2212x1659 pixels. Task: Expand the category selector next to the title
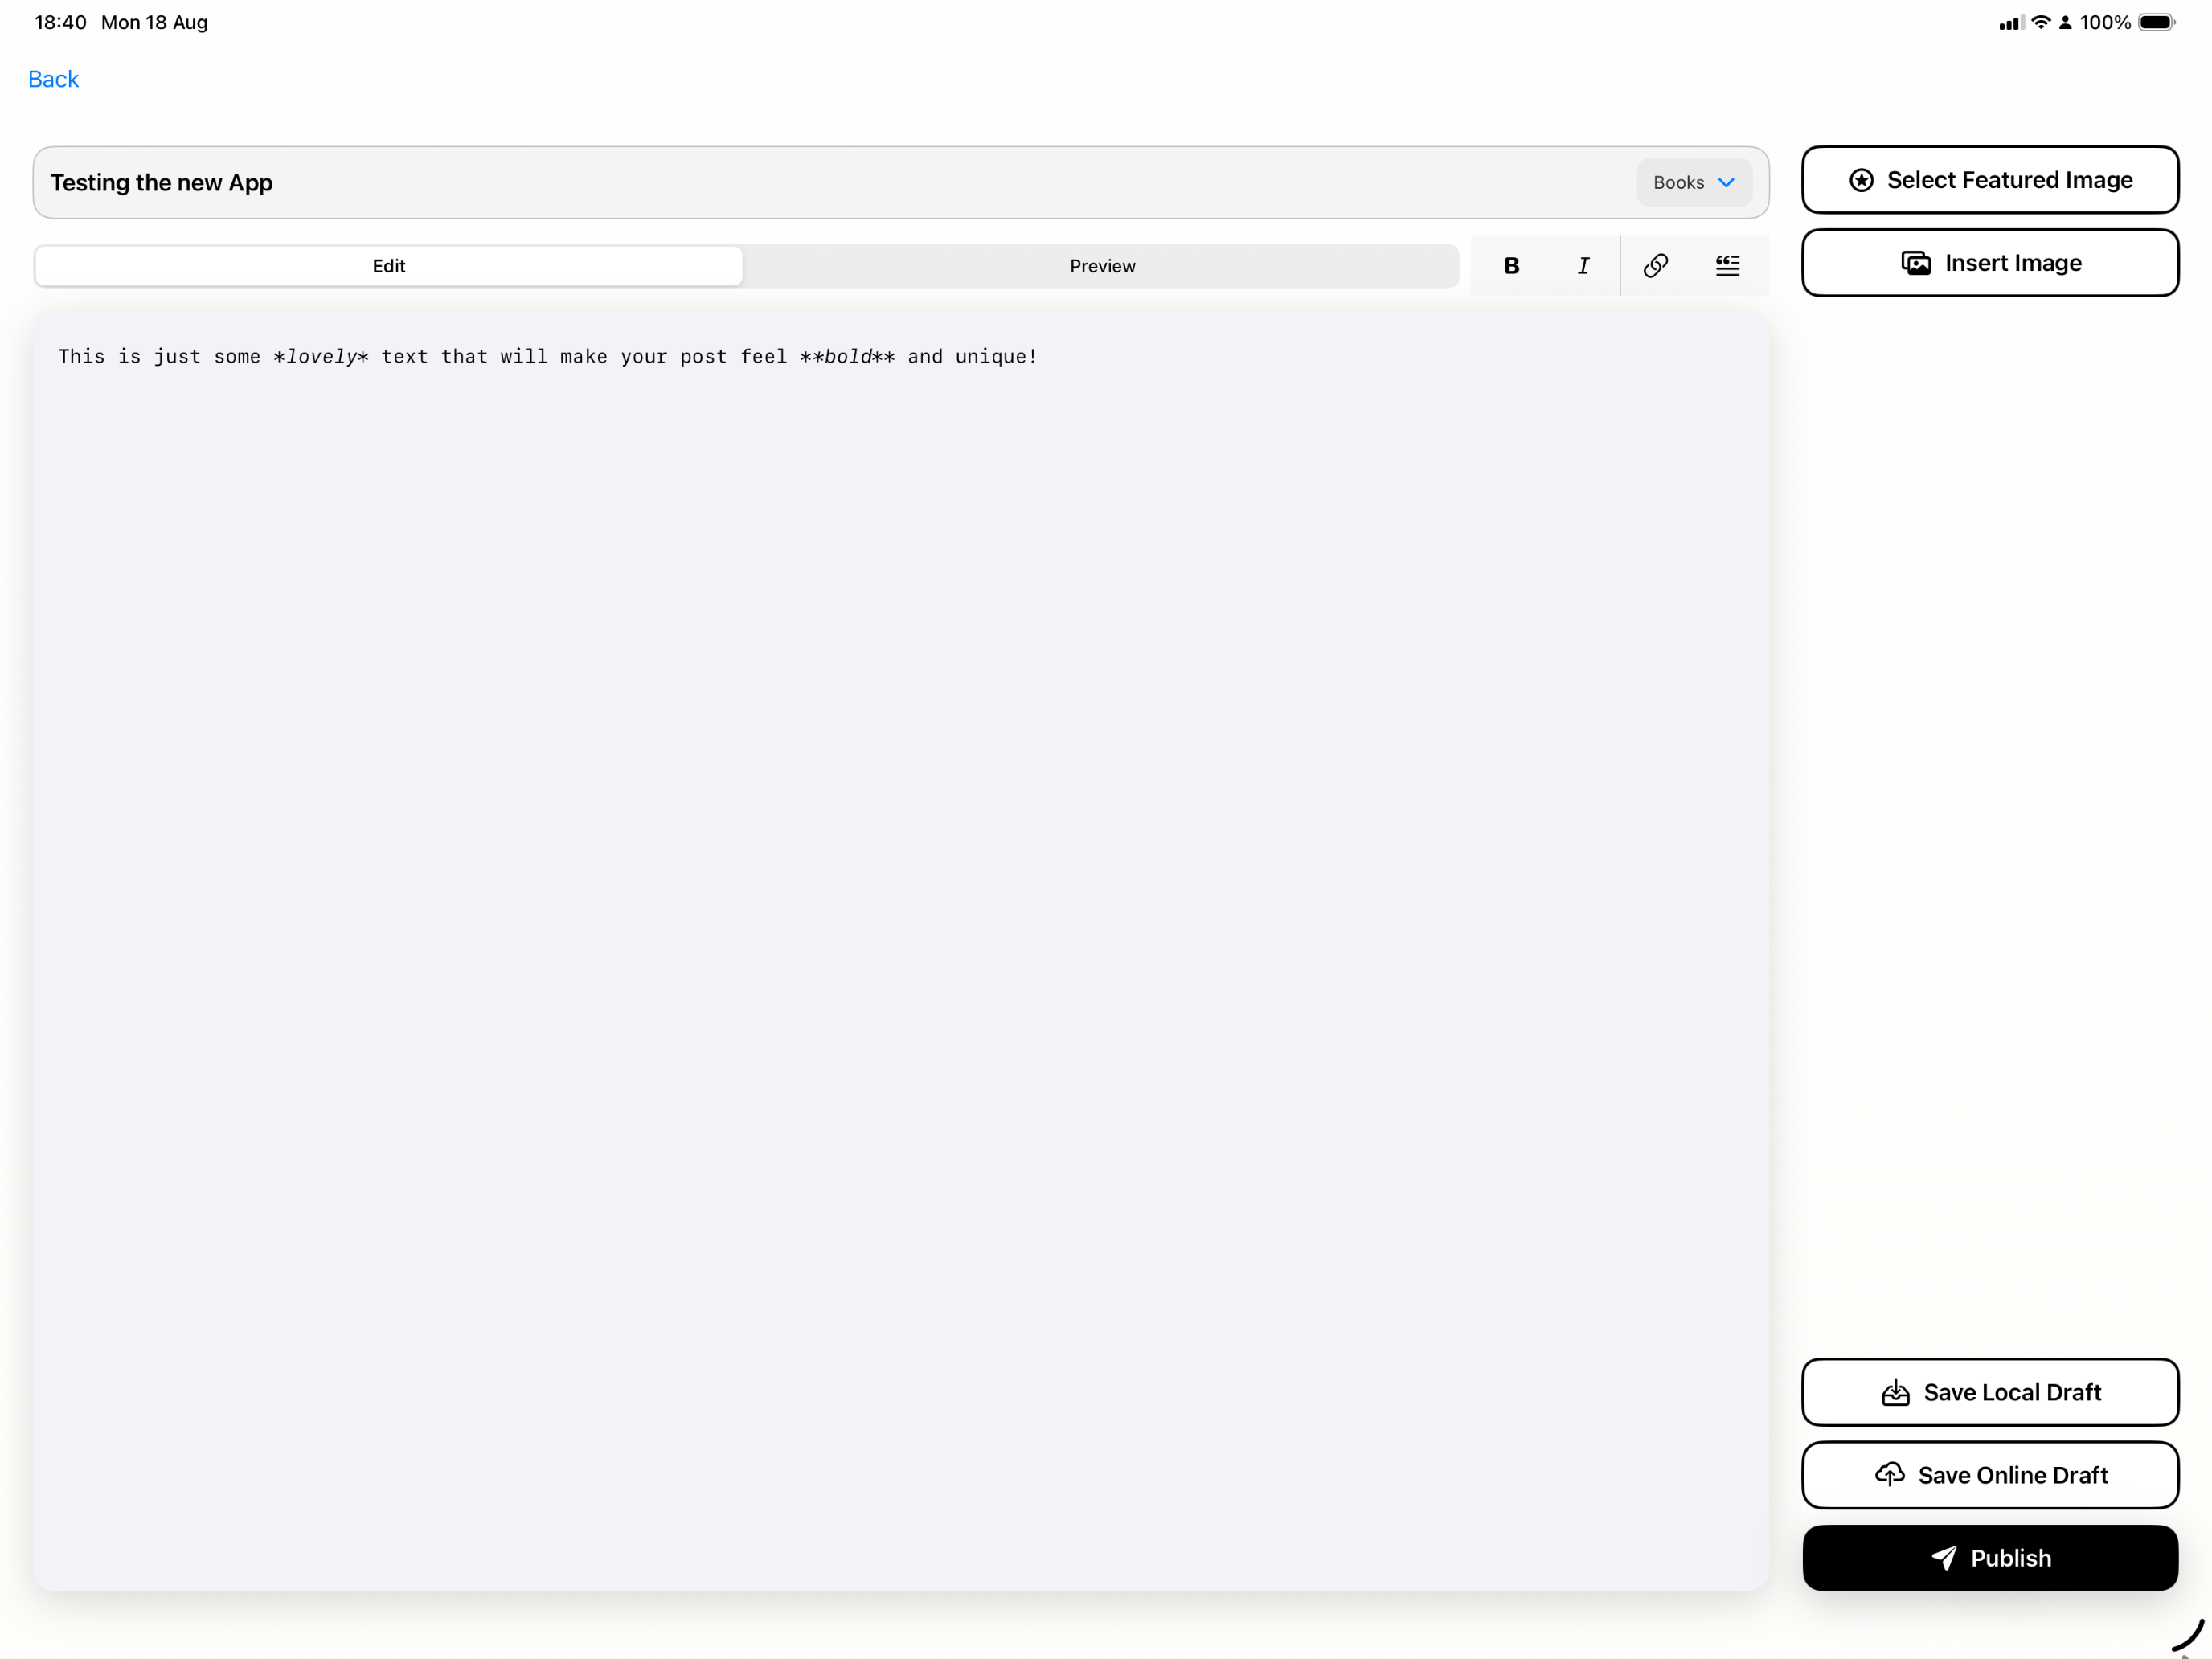click(x=1693, y=182)
